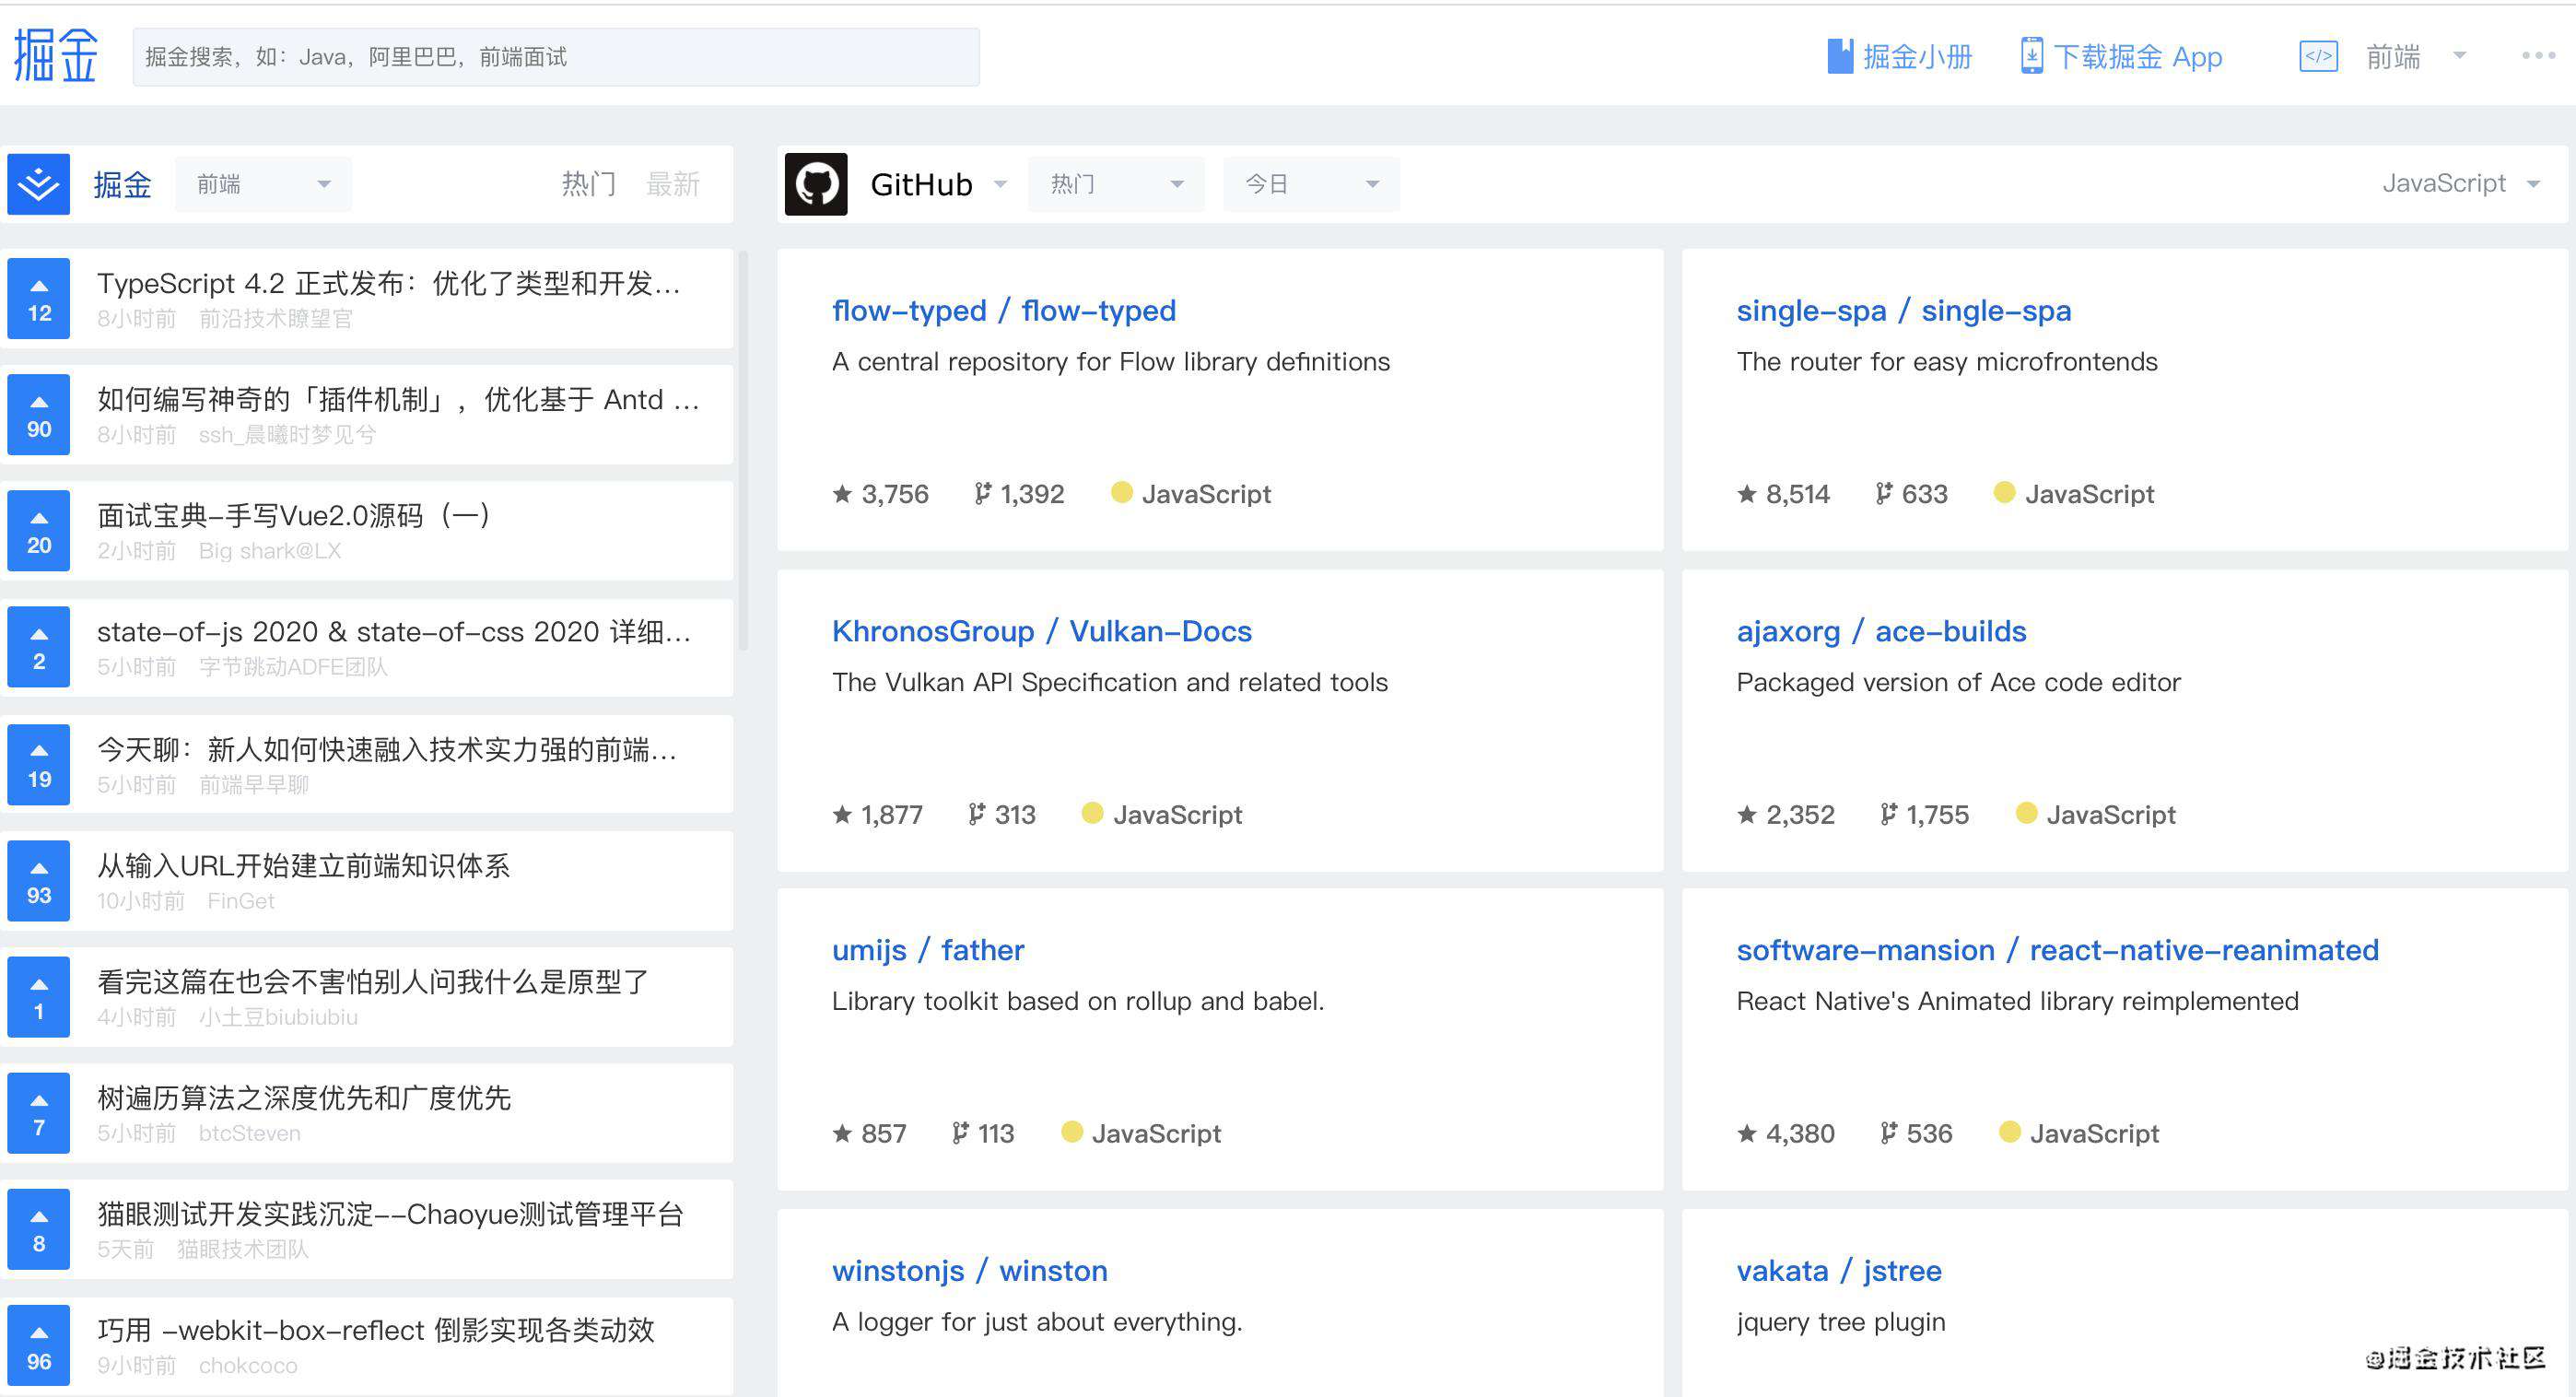The height and width of the screenshot is (1397, 2576).
Task: Open the 今日 time range dropdown
Action: click(1311, 184)
